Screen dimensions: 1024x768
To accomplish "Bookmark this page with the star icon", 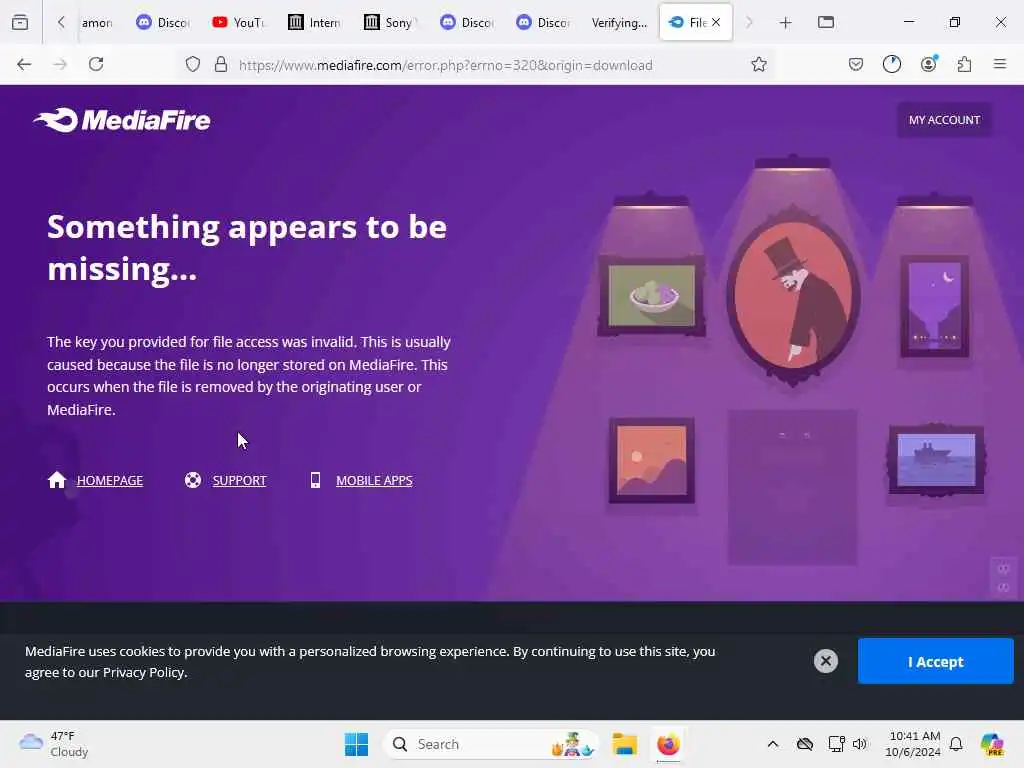I will click(x=758, y=64).
